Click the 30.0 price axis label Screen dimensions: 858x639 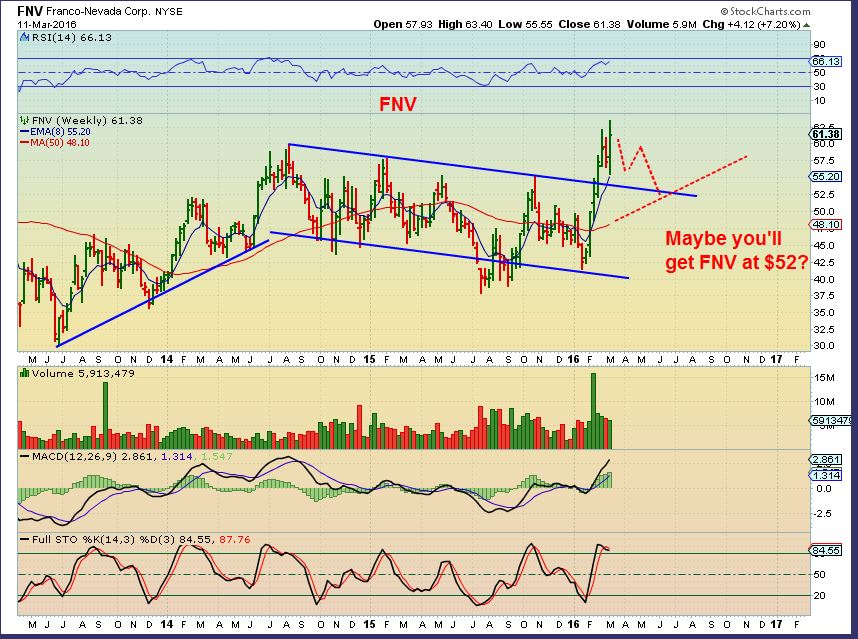[824, 346]
